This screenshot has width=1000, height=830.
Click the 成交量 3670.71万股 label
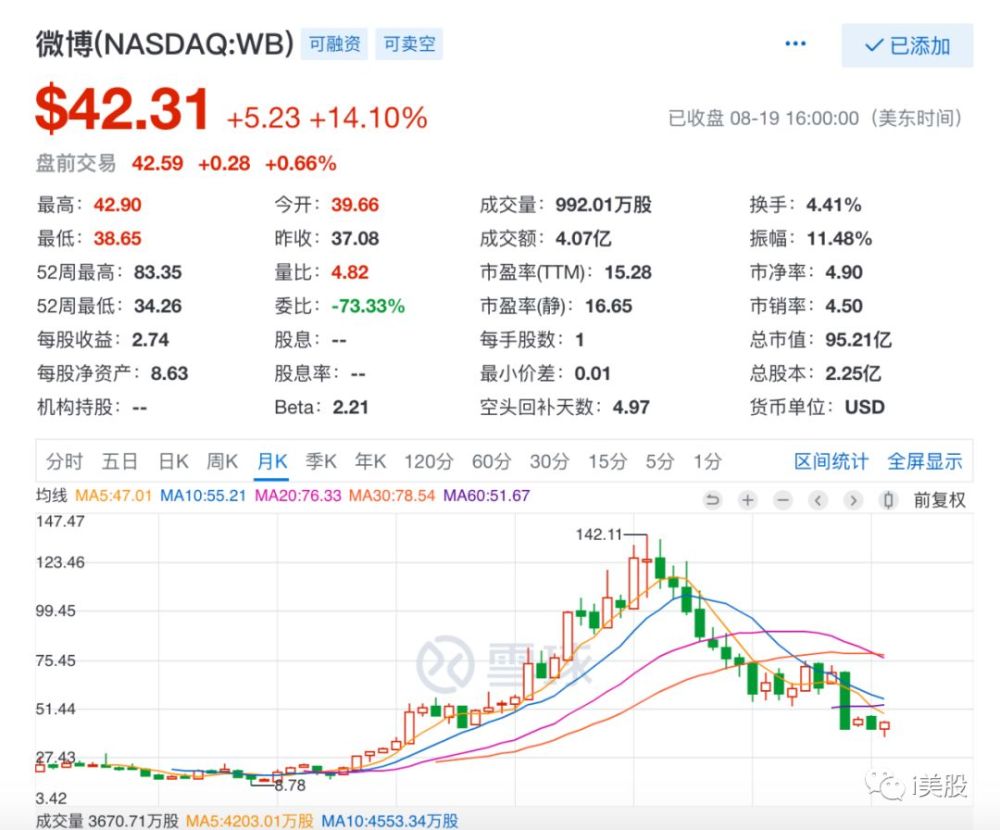(107, 820)
